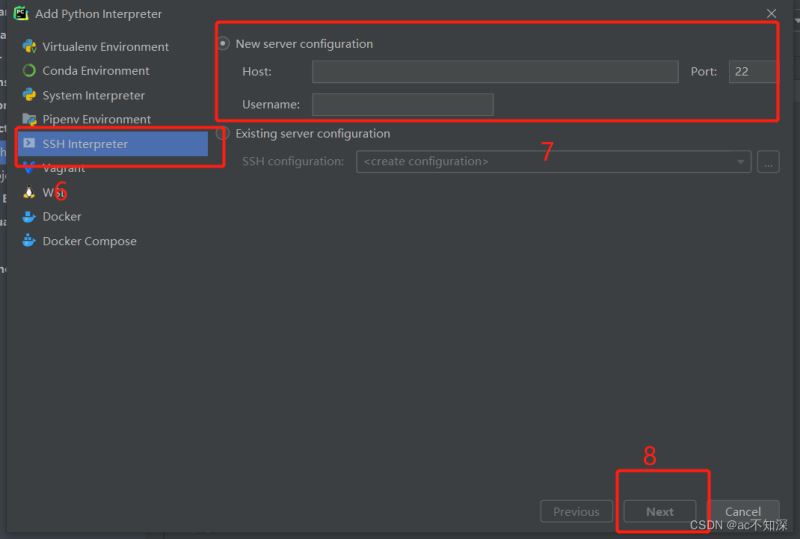Viewport: 800px width, 539px height.
Task: Click the Pipenv Environment folder icon
Action: coord(29,119)
